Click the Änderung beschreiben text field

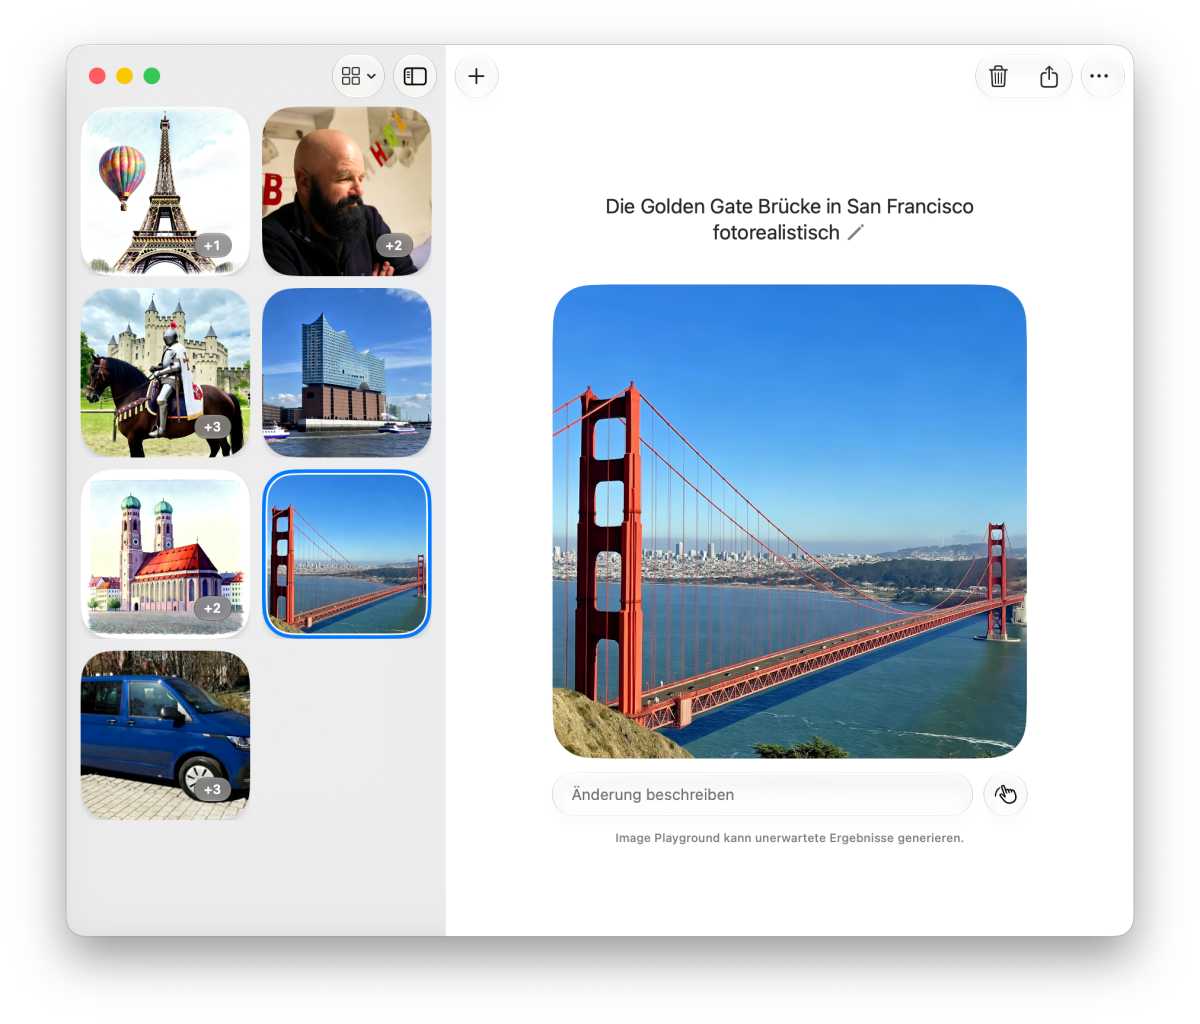(762, 795)
